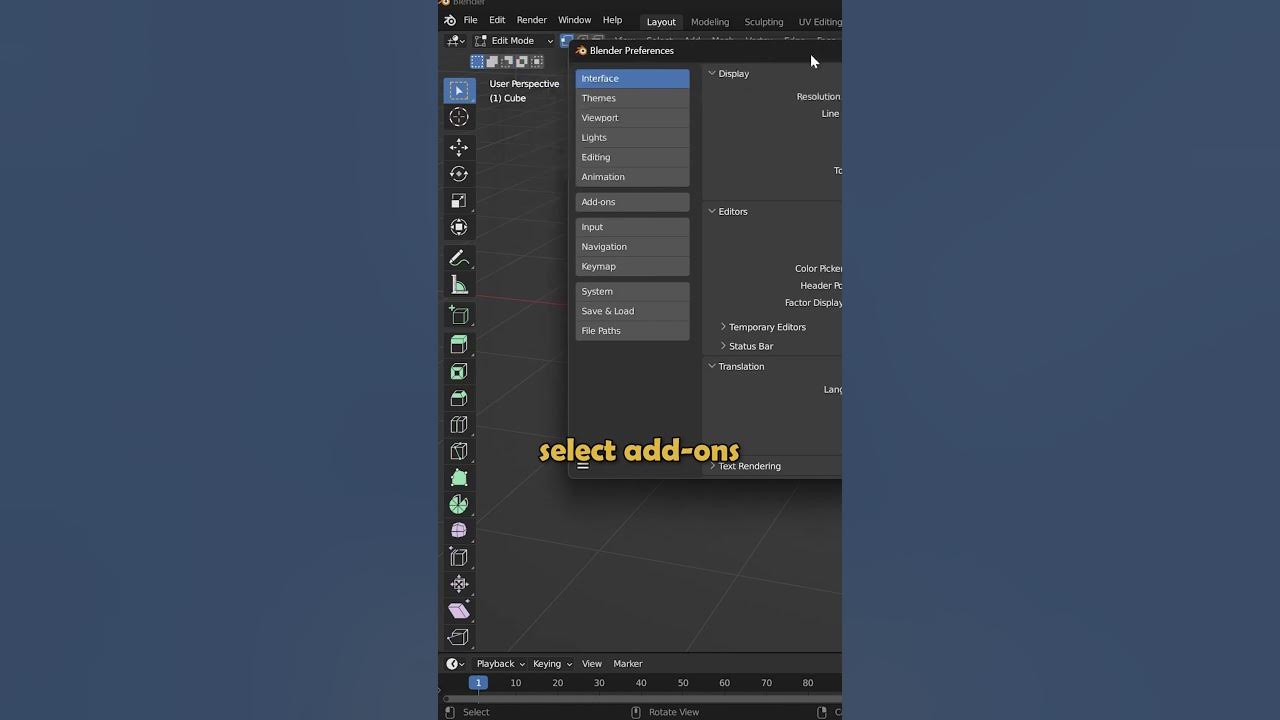Enable vertex select mode in header
The height and width of the screenshot is (720, 1280).
(566, 41)
